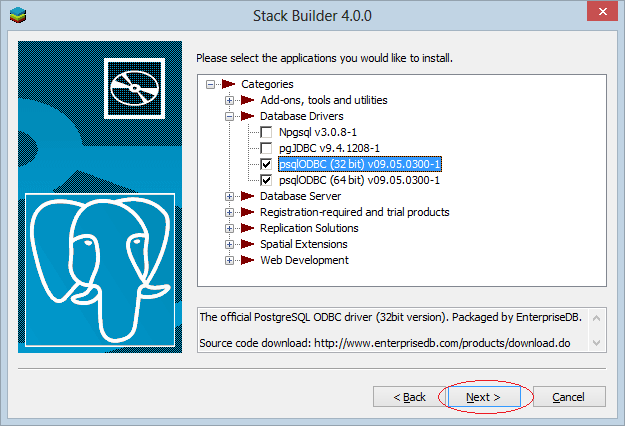Expand the Replication Solutions category
Image resolution: width=625 pixels, height=426 pixels.
[229, 228]
